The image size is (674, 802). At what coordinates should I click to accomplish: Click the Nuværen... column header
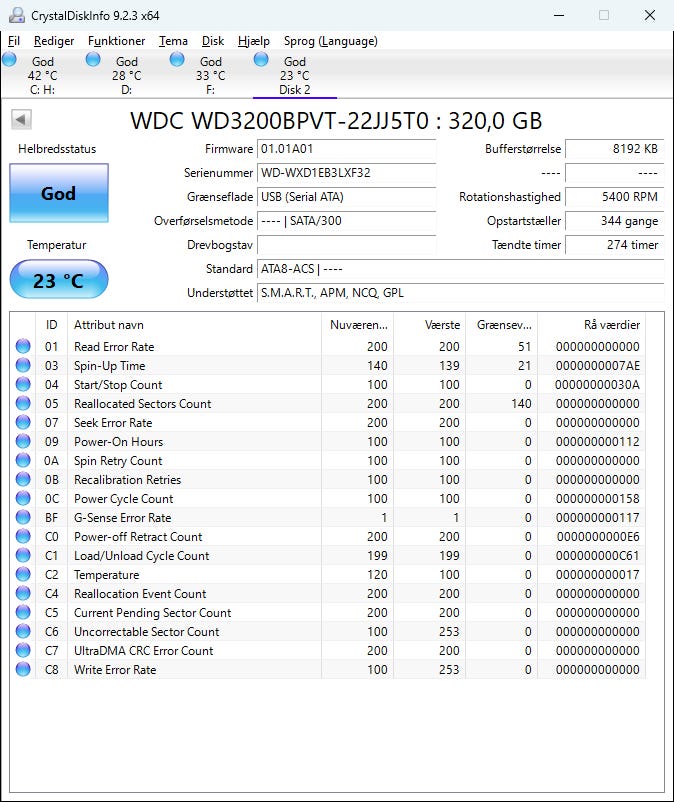click(357, 325)
